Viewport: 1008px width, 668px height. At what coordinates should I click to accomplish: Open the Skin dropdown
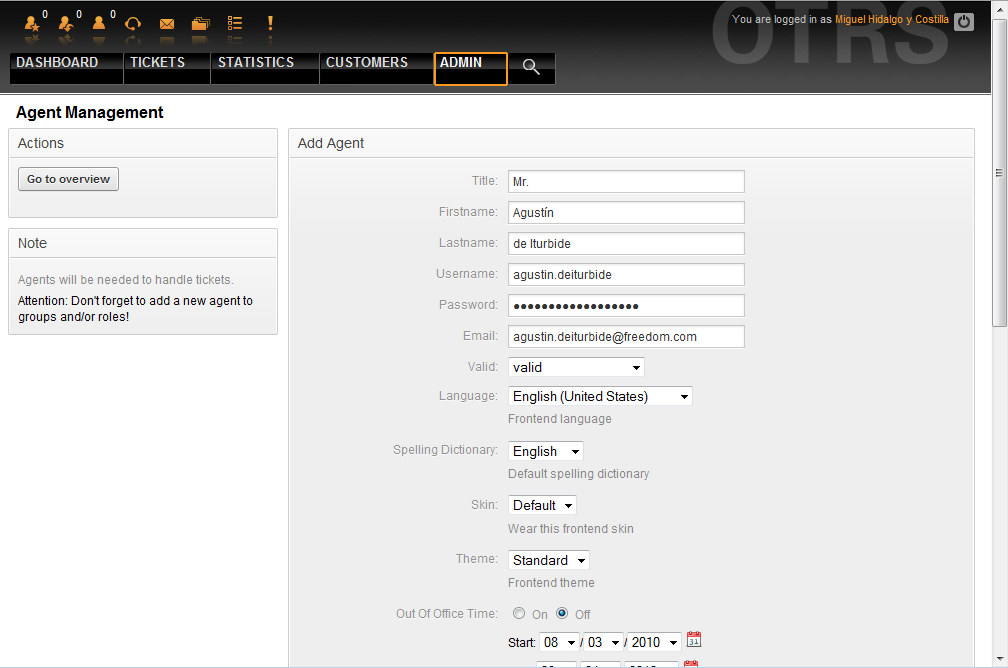click(542, 506)
